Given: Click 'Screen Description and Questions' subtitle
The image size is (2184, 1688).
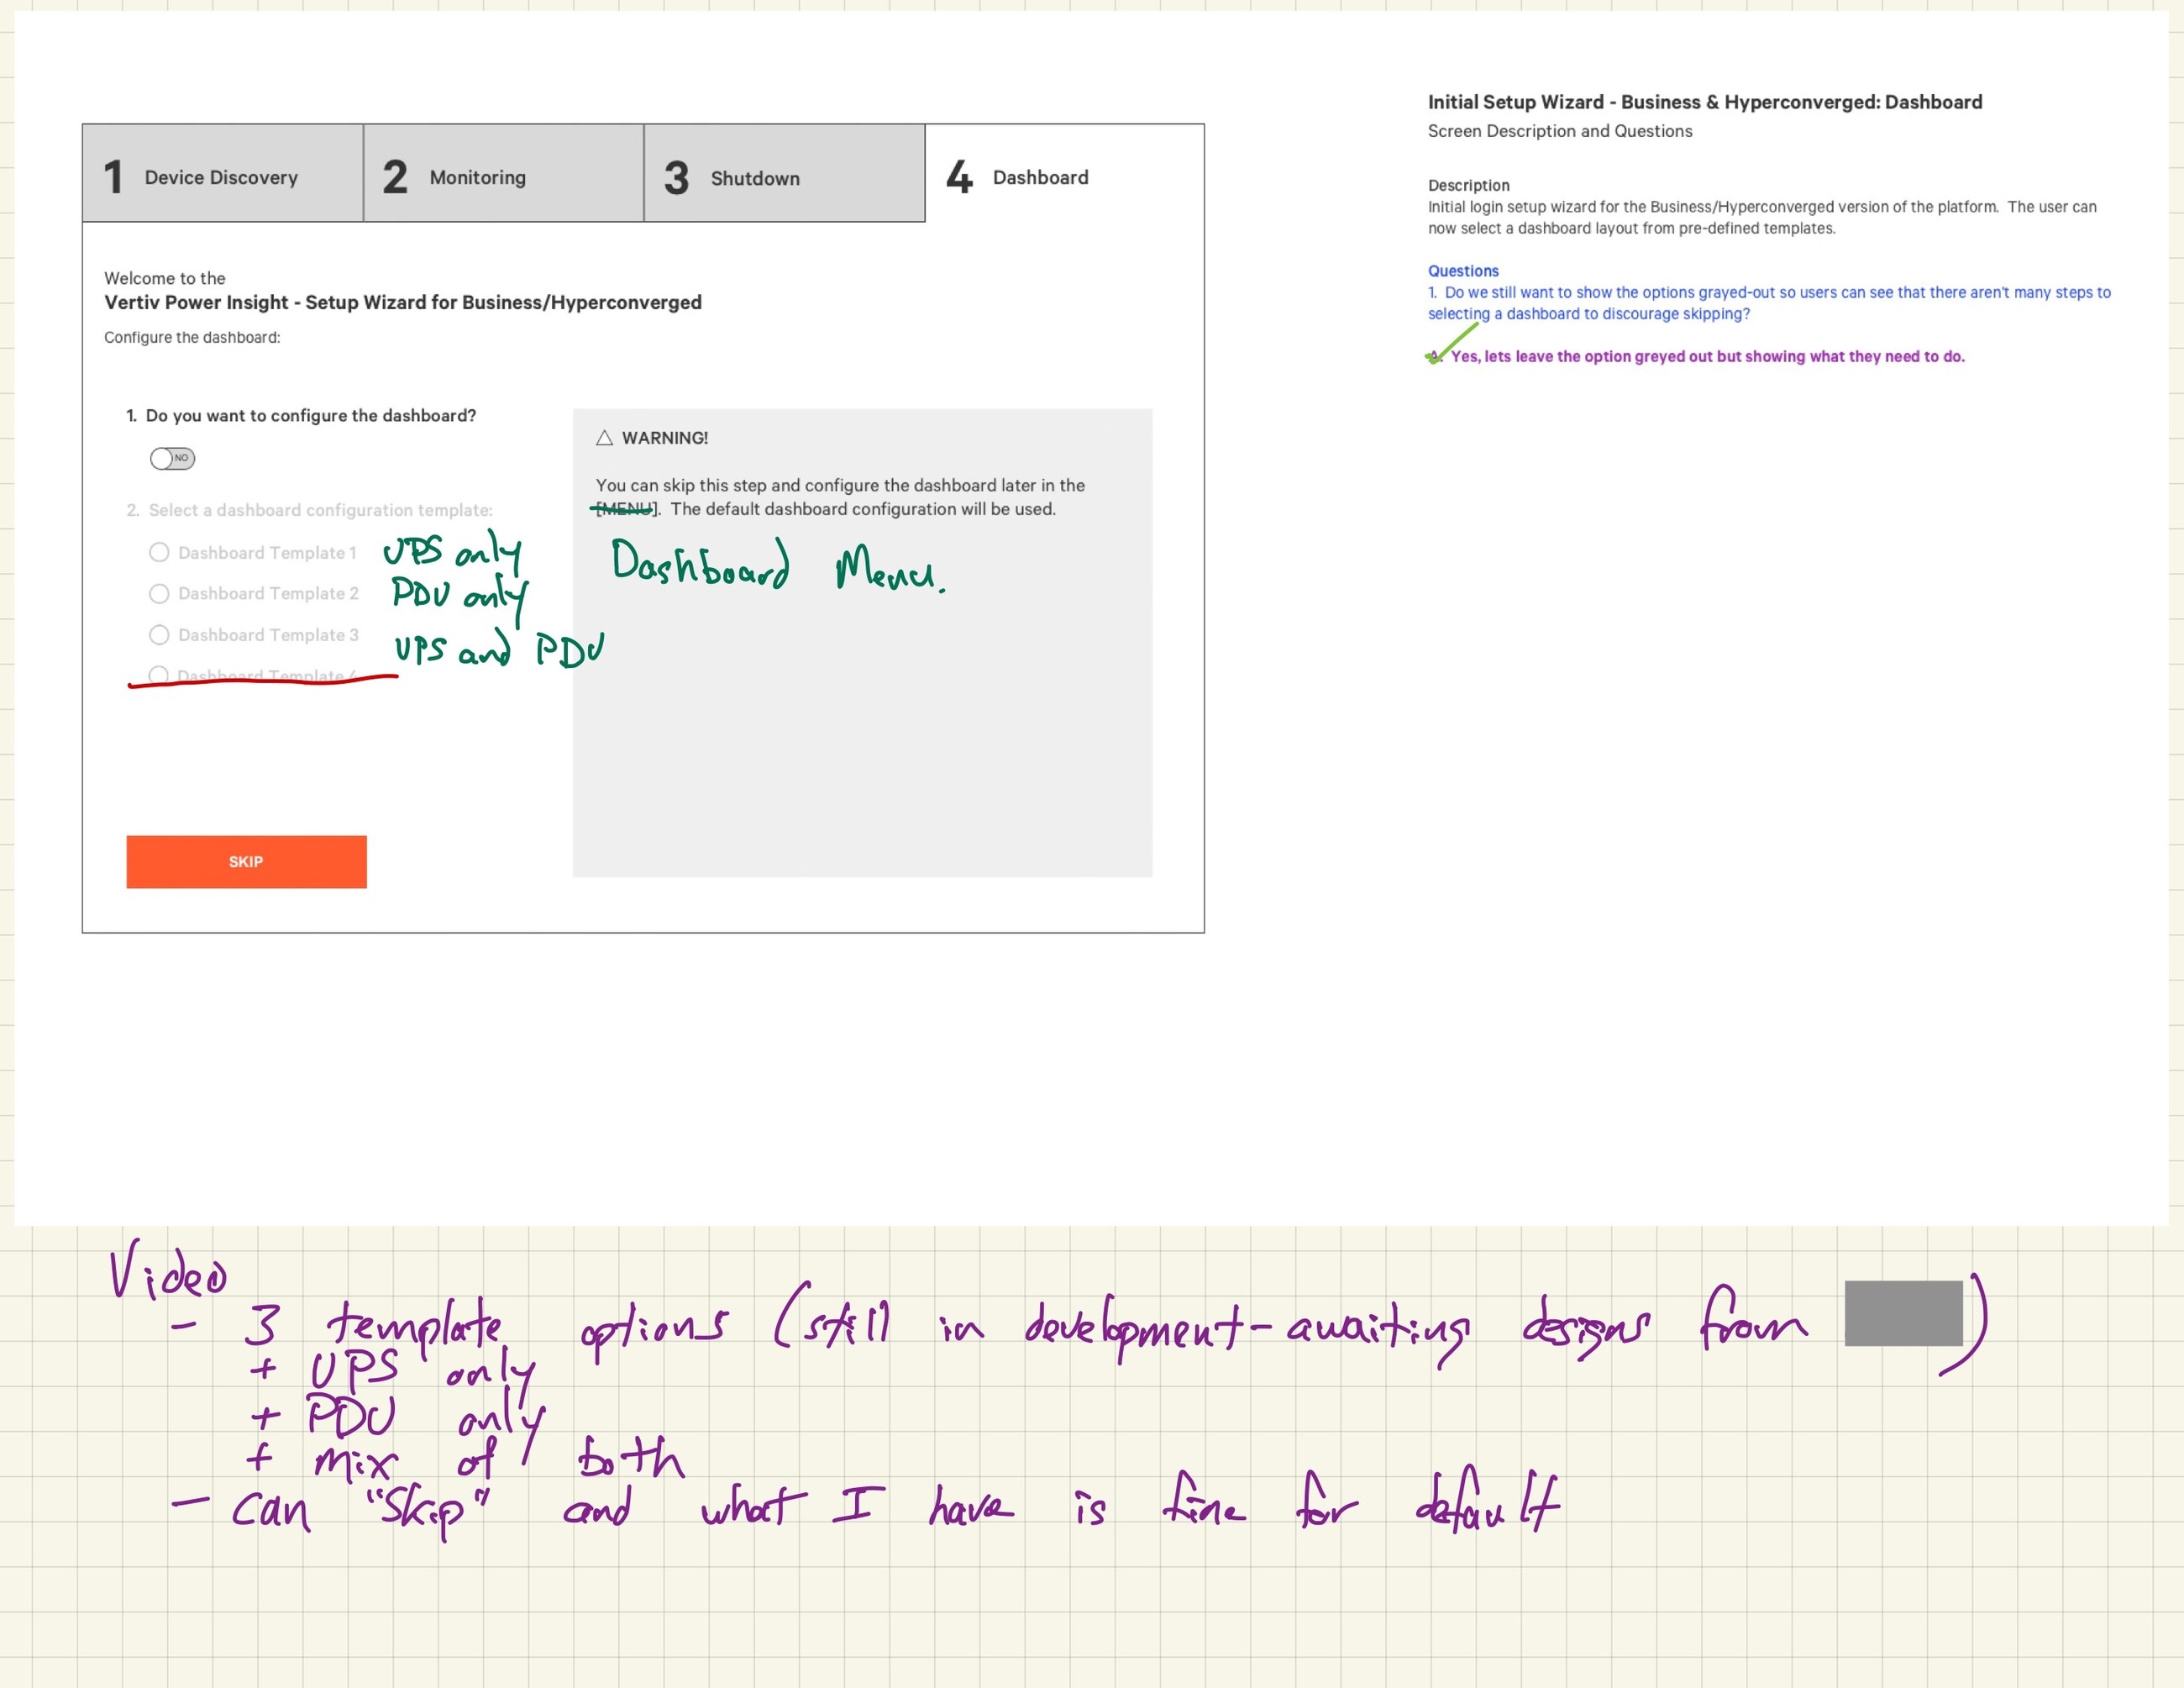Looking at the screenshot, I should 1560,131.
